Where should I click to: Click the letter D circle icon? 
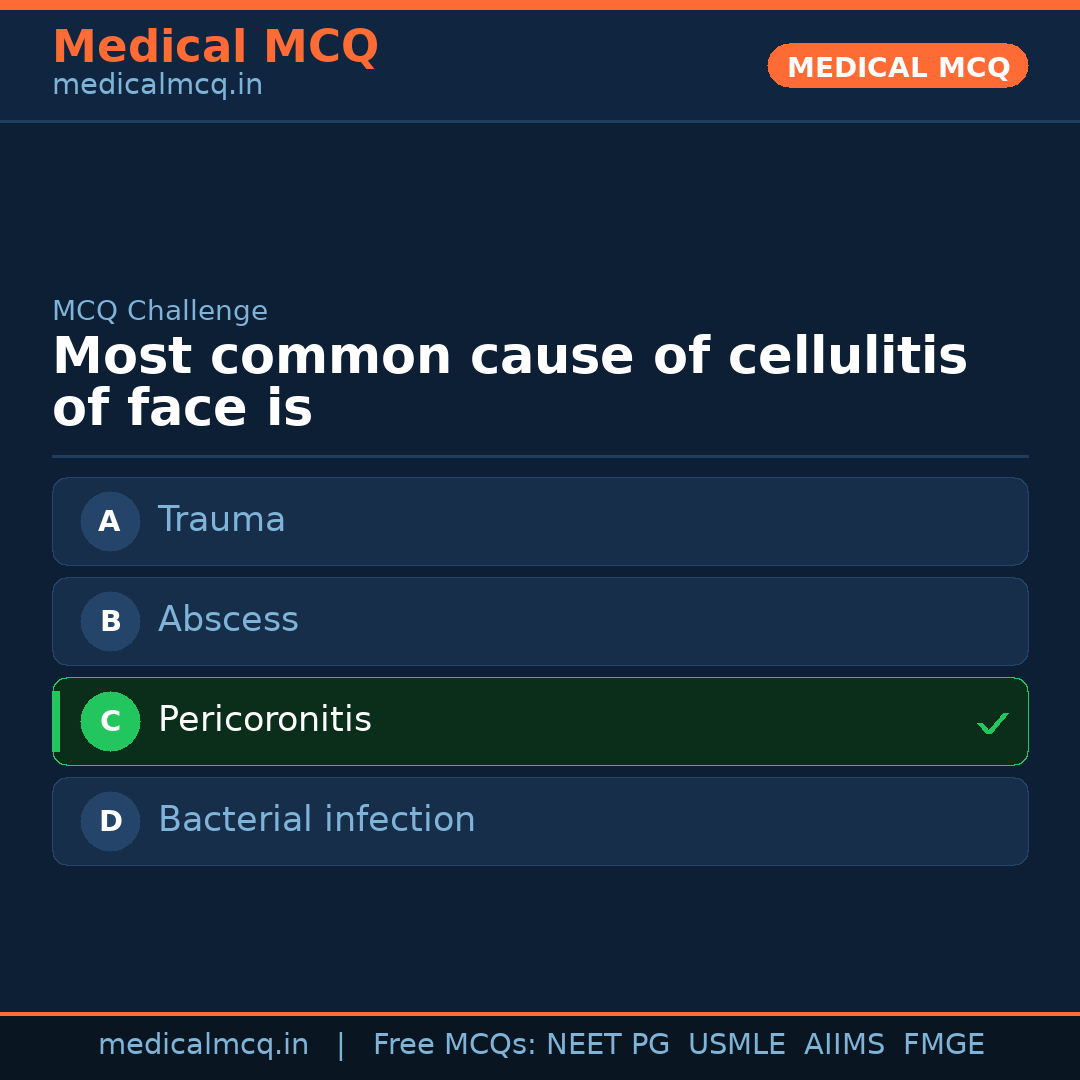(x=110, y=821)
